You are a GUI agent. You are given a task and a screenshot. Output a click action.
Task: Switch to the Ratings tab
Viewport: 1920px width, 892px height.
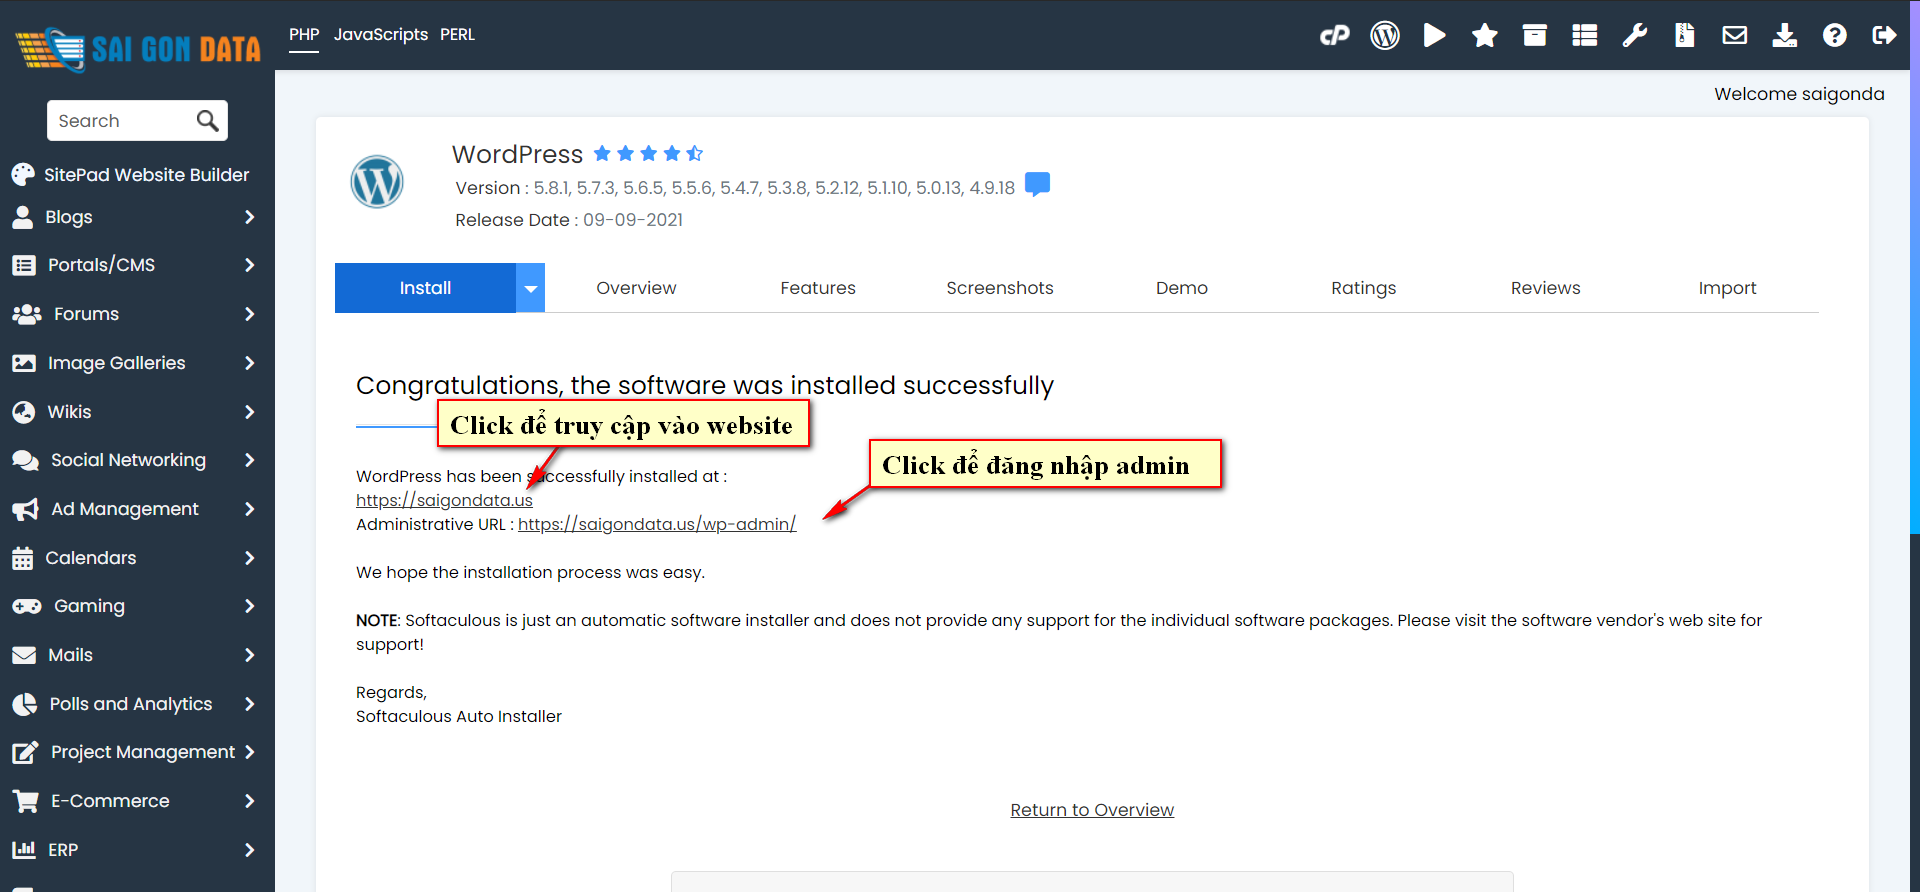[1363, 288]
